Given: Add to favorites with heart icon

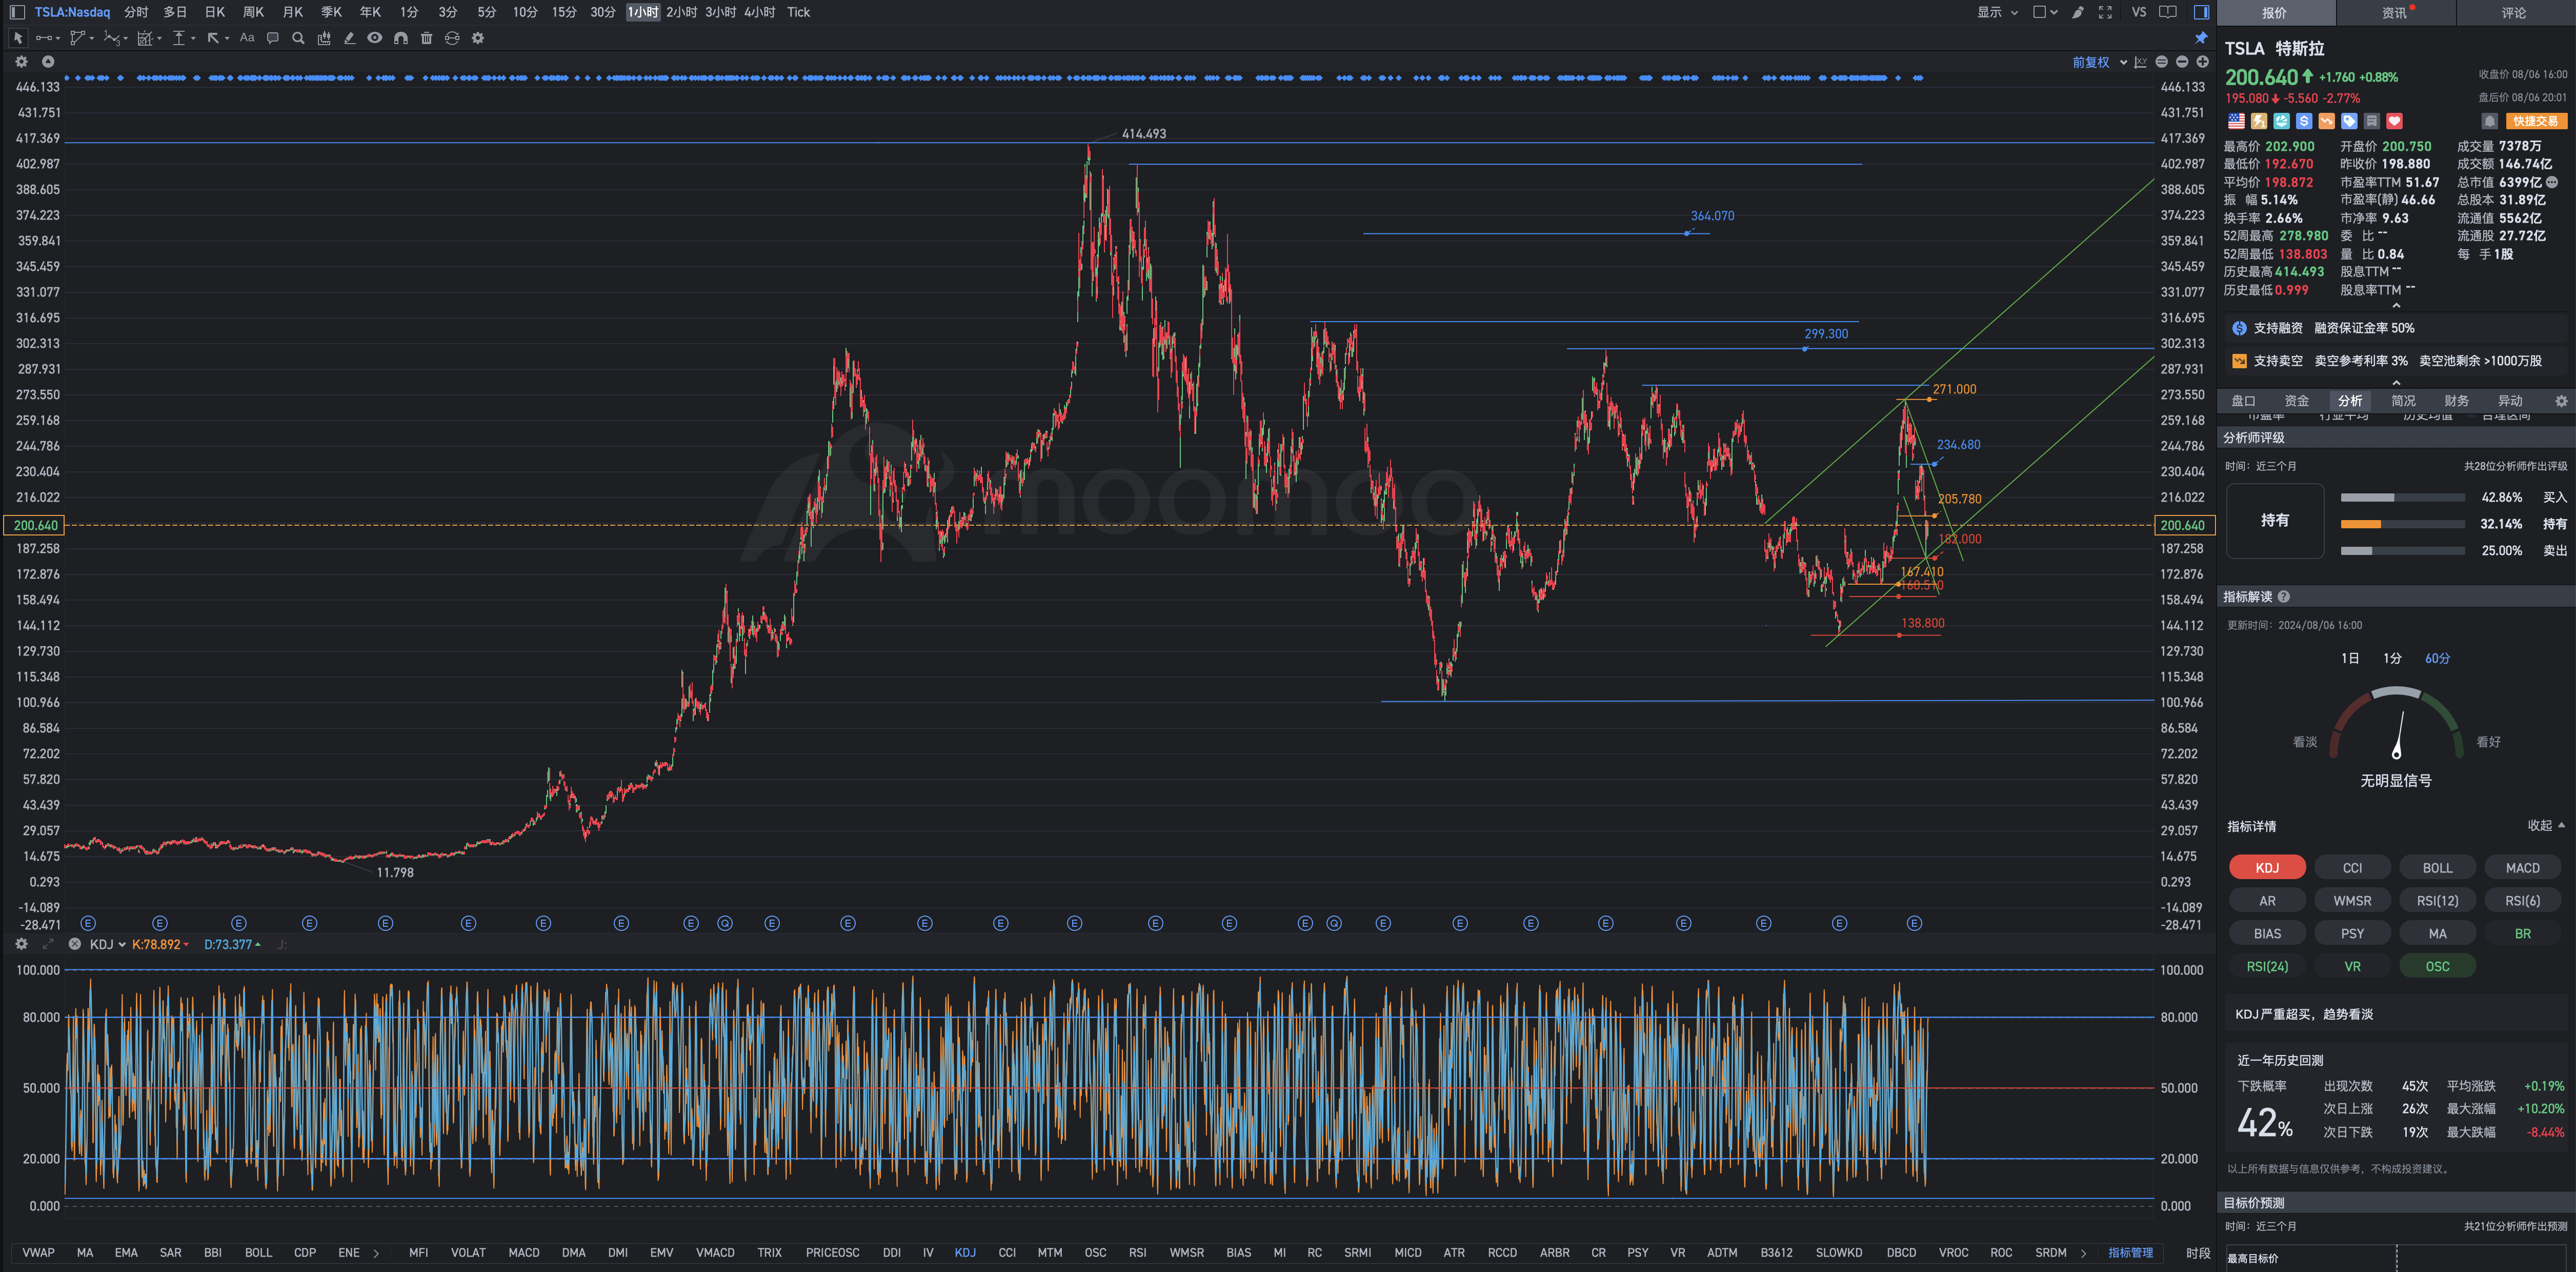Looking at the screenshot, I should (x=2394, y=121).
